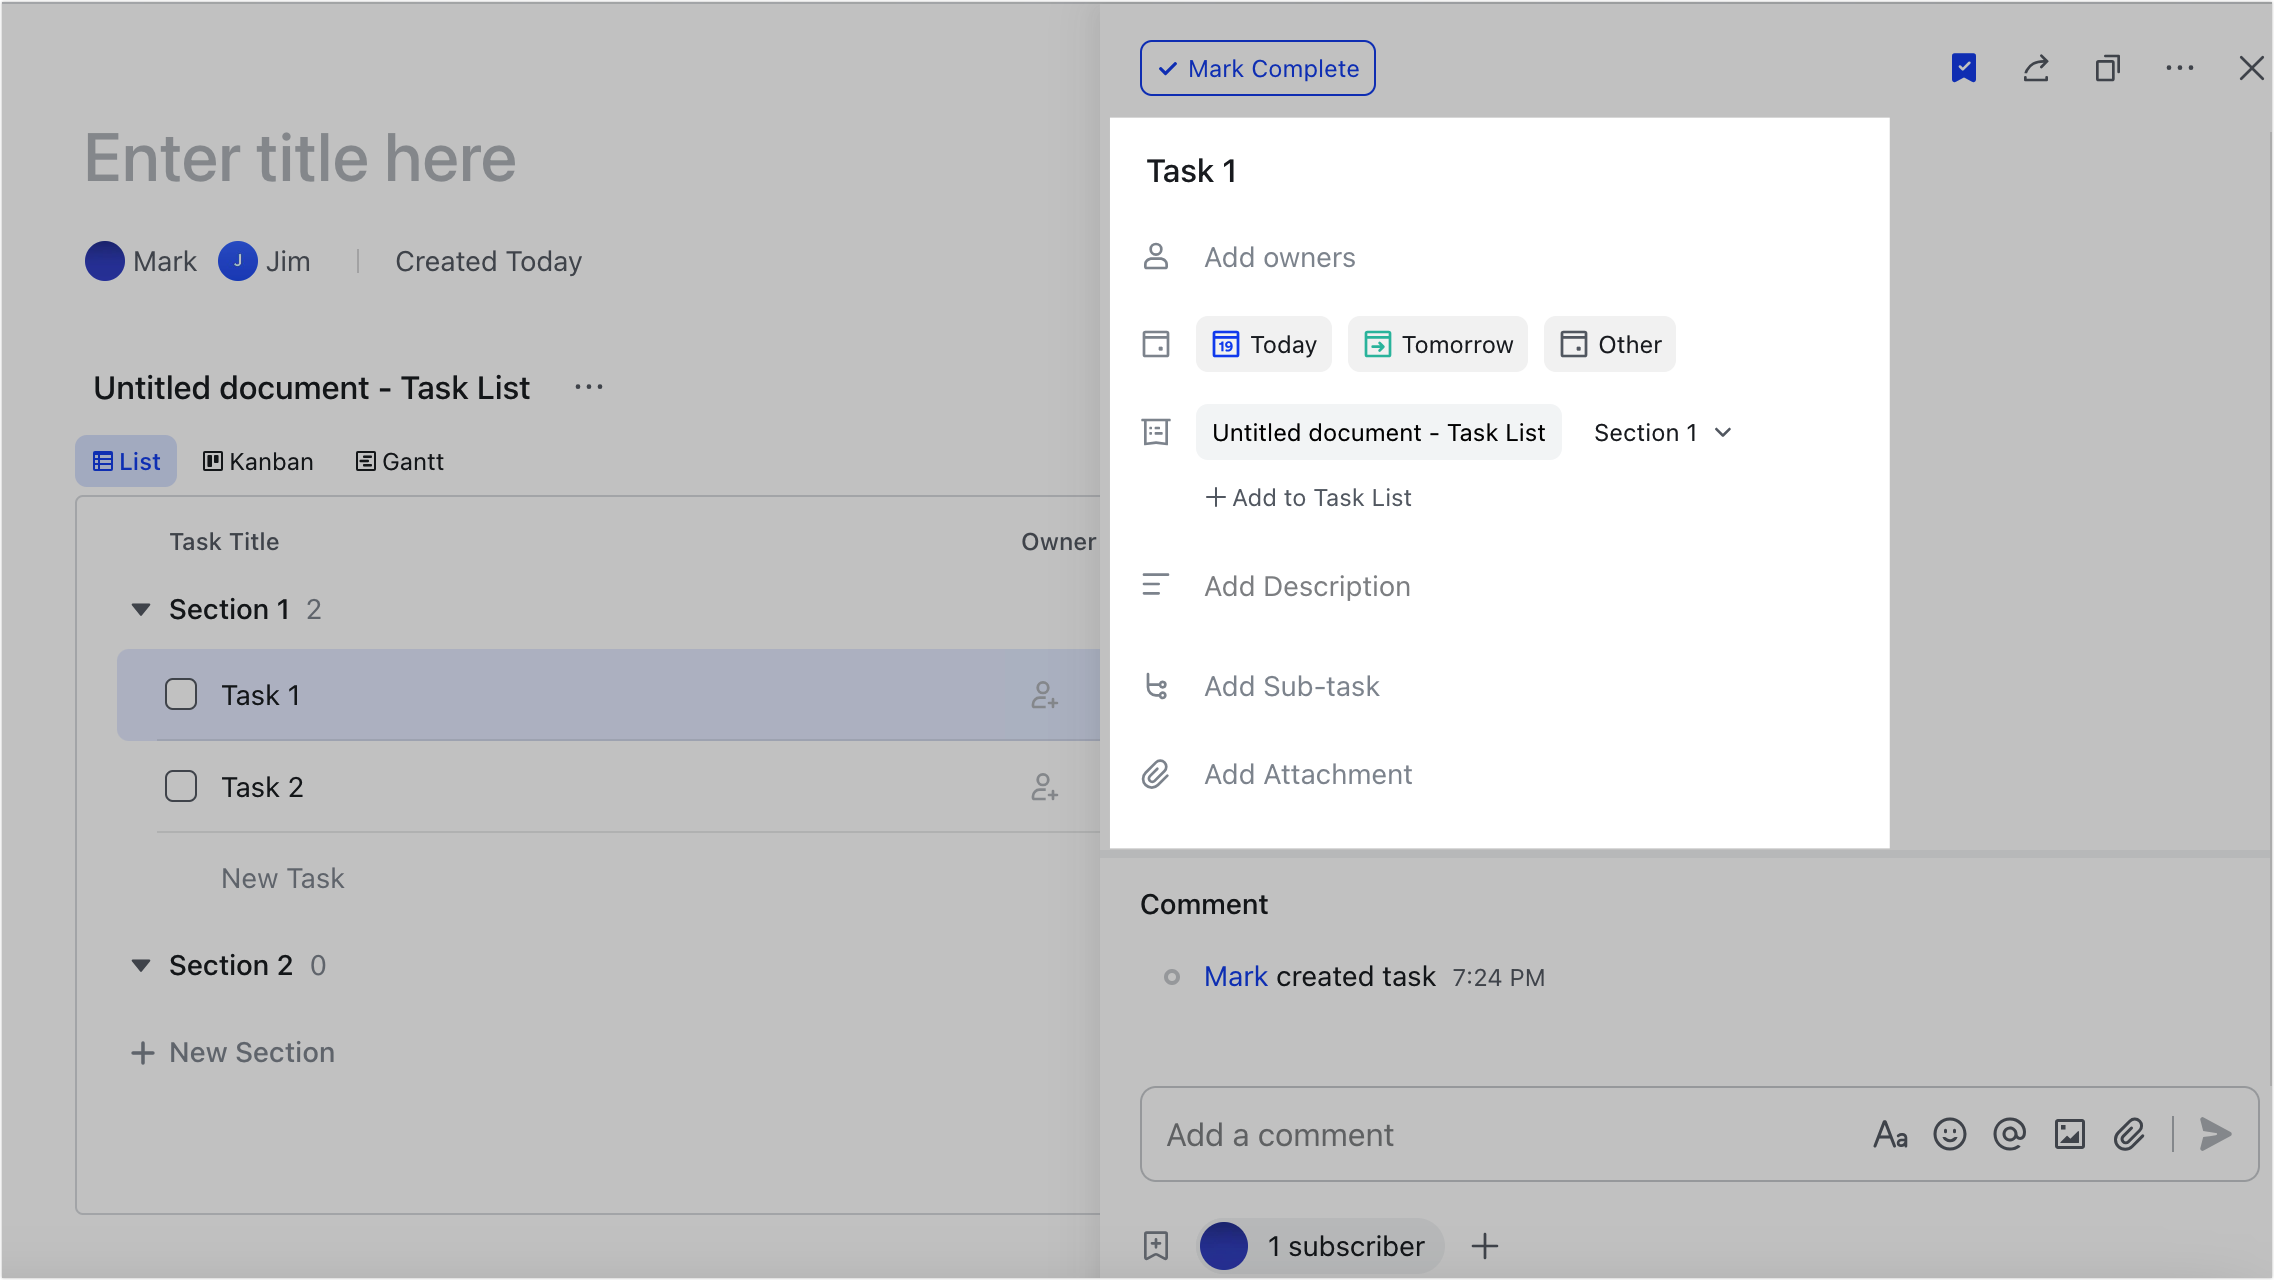Mention someone using the @ icon
This screenshot has height=1280, width=2274.
click(x=2009, y=1134)
